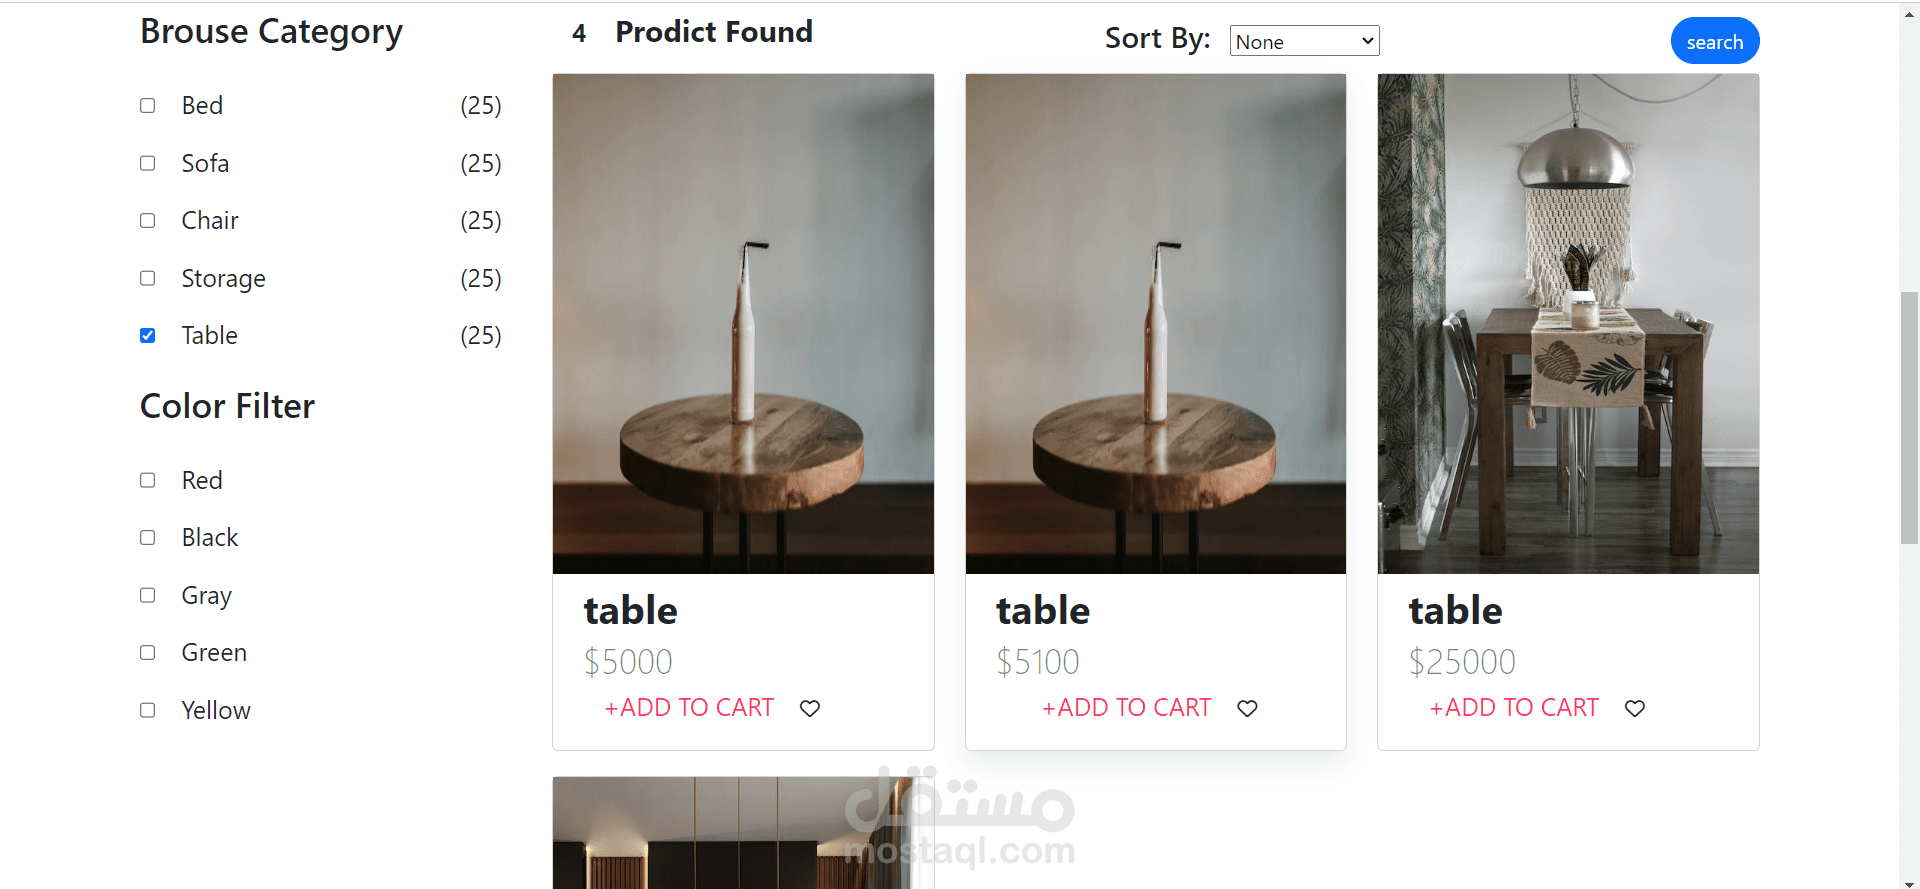The height and width of the screenshot is (889, 1920).
Task: Select the Green color filter
Action: pos(148,653)
